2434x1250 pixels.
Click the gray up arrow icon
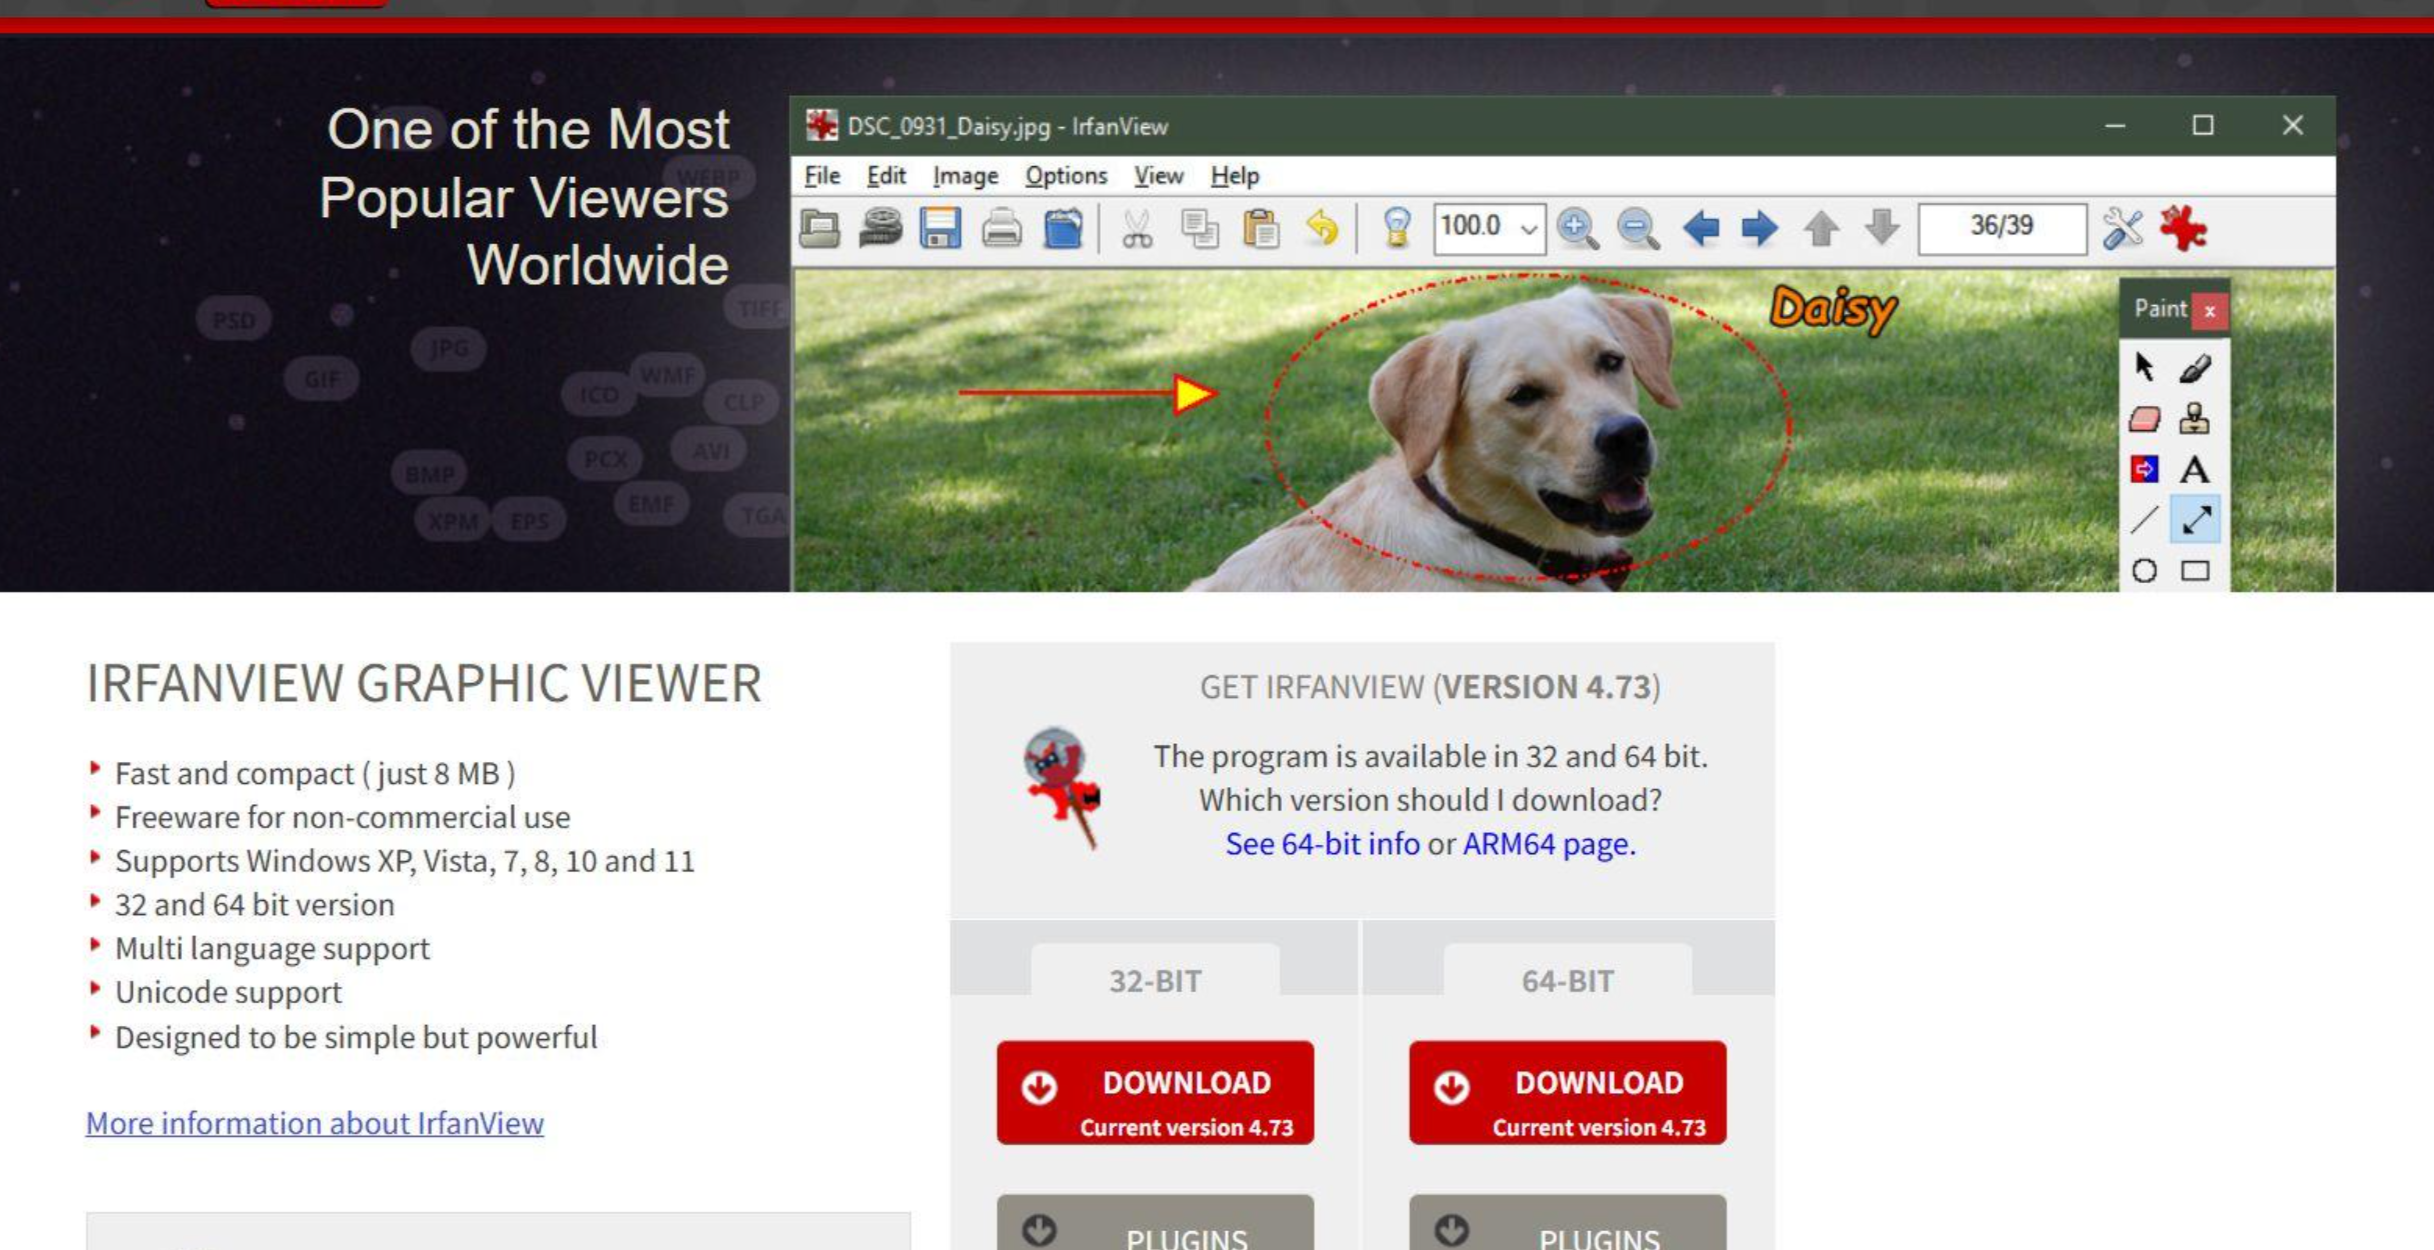coord(1821,229)
